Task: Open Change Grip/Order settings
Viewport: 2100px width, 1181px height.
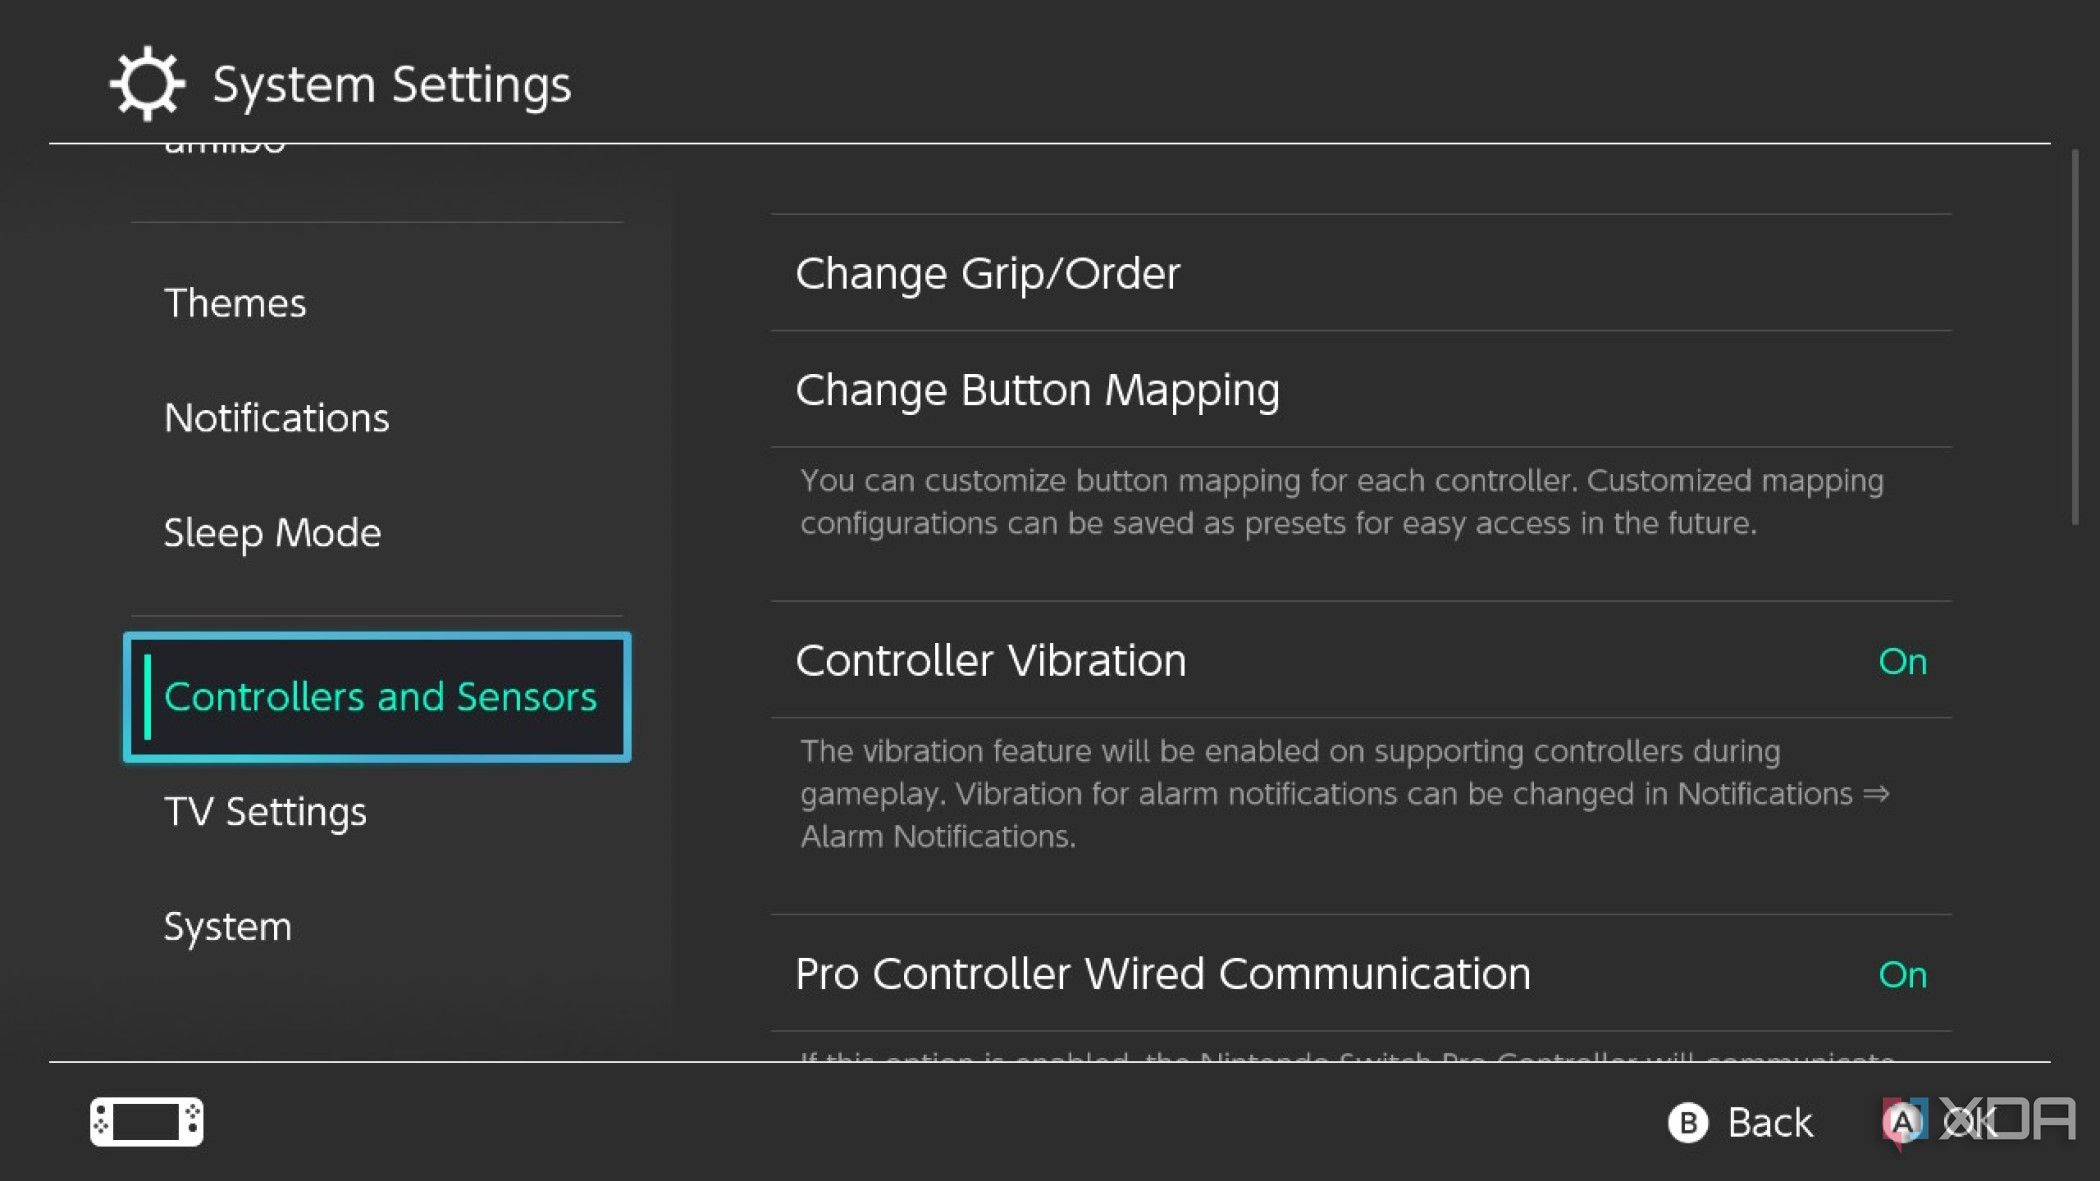Action: click(988, 273)
